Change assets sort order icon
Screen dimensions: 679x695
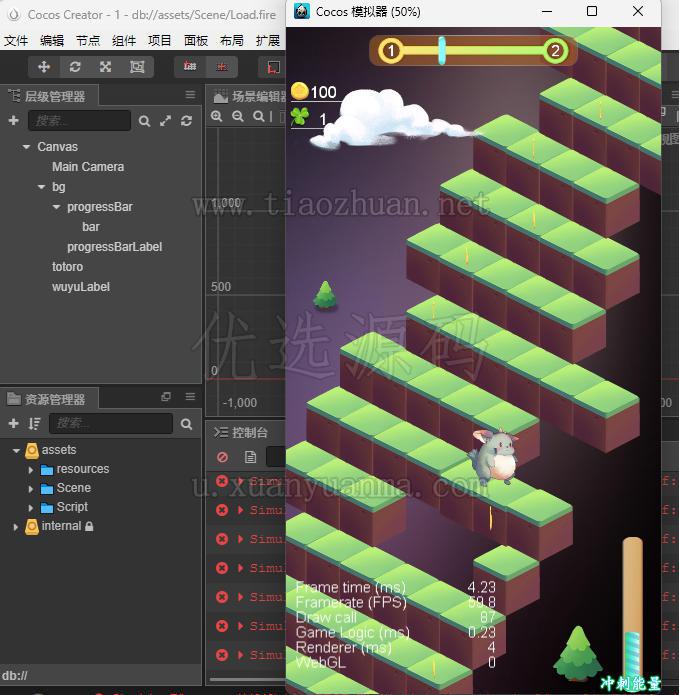click(x=35, y=424)
